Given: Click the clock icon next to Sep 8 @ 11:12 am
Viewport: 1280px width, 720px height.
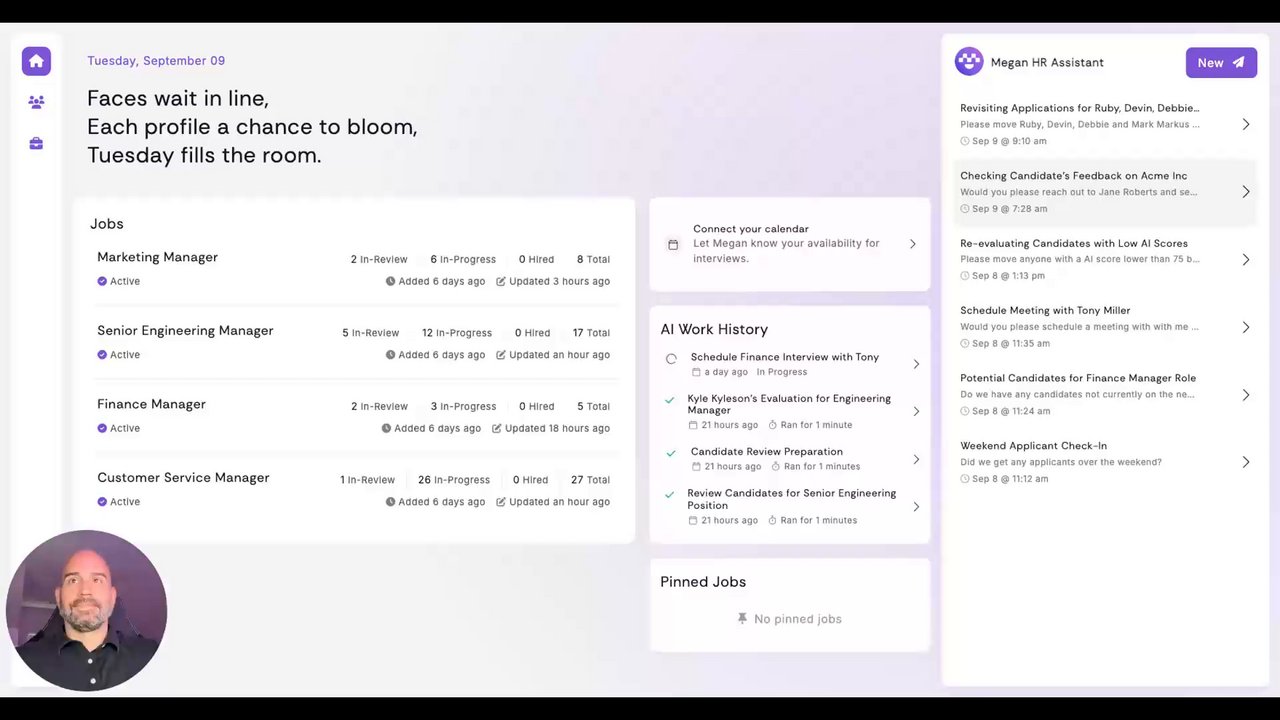Looking at the screenshot, I should tap(965, 479).
